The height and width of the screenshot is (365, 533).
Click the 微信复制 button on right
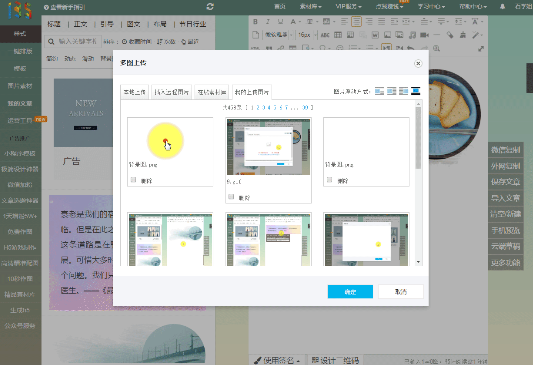(505, 150)
